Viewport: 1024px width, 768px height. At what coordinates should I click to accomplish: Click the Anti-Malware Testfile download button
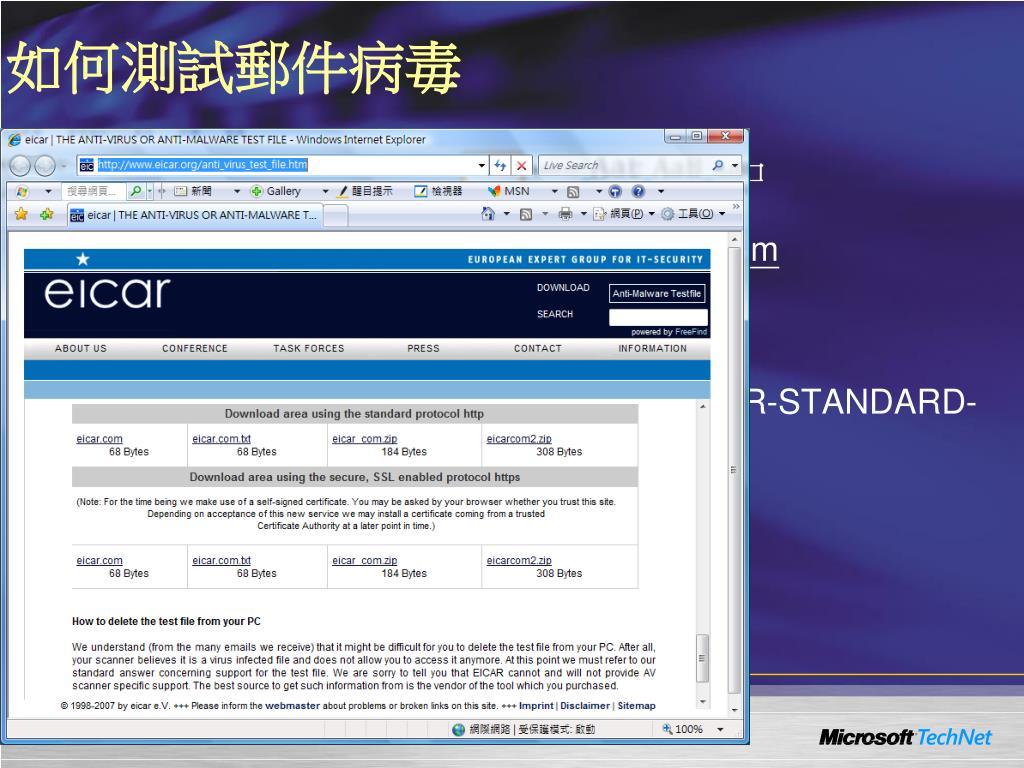pos(656,294)
